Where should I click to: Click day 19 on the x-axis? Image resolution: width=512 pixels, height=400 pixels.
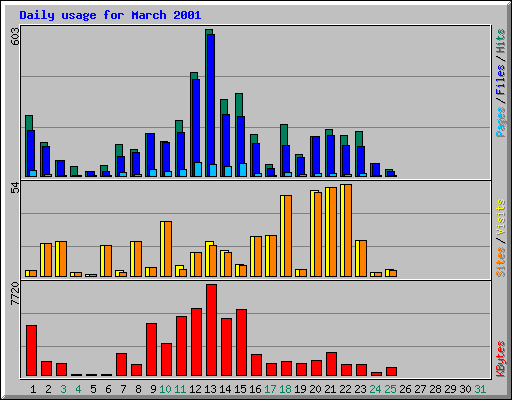(x=300, y=389)
